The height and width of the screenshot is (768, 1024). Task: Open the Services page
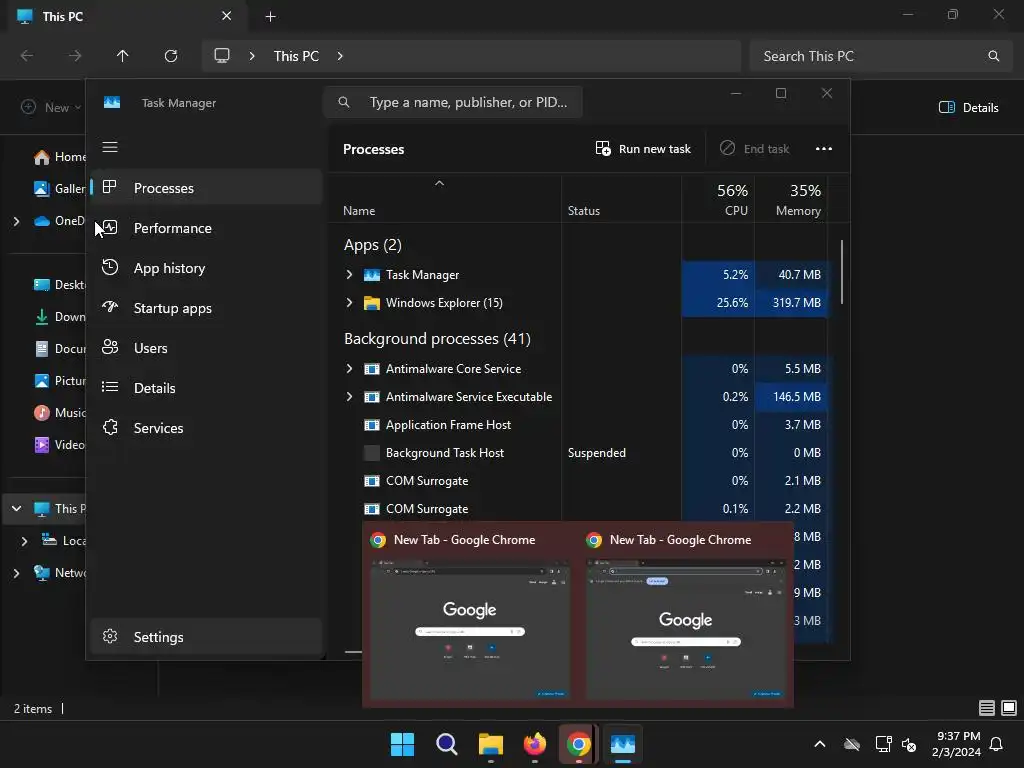[206, 428]
